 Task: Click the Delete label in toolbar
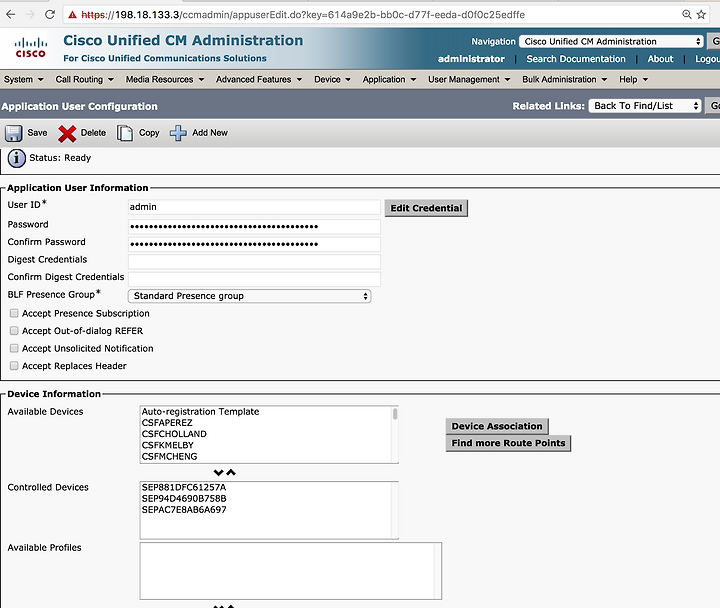click(93, 133)
